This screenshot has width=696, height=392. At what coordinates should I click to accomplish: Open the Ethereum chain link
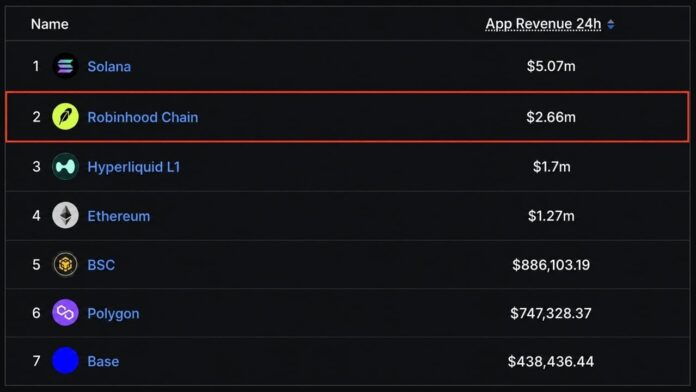(119, 216)
